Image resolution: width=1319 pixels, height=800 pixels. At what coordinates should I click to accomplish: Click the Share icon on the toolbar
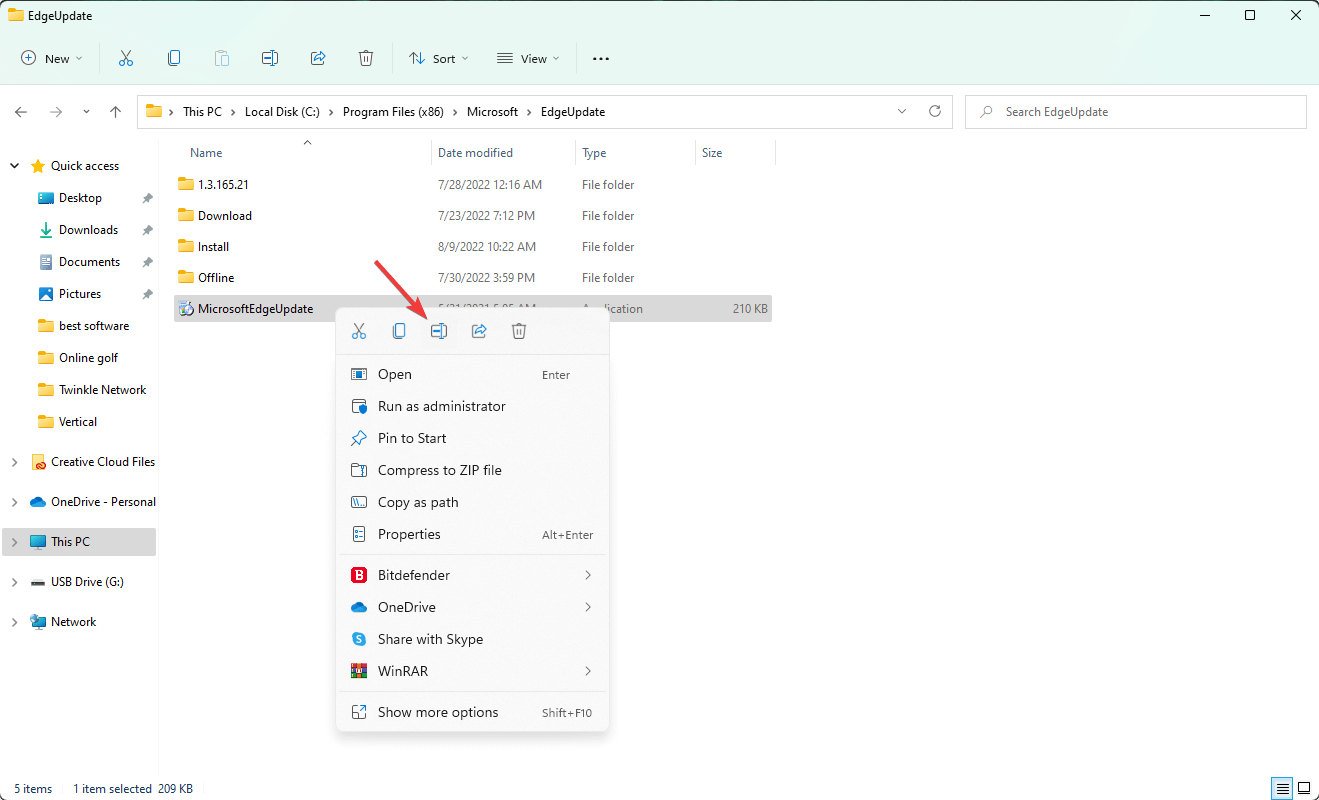318,57
